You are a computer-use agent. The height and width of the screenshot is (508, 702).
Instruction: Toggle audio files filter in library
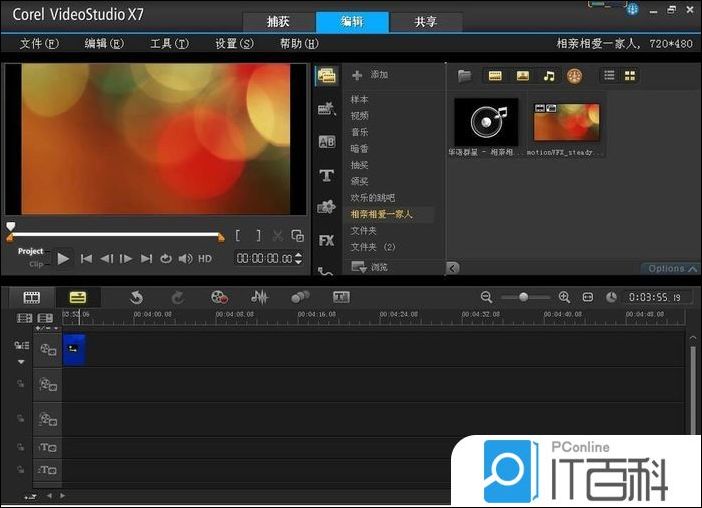pos(548,76)
